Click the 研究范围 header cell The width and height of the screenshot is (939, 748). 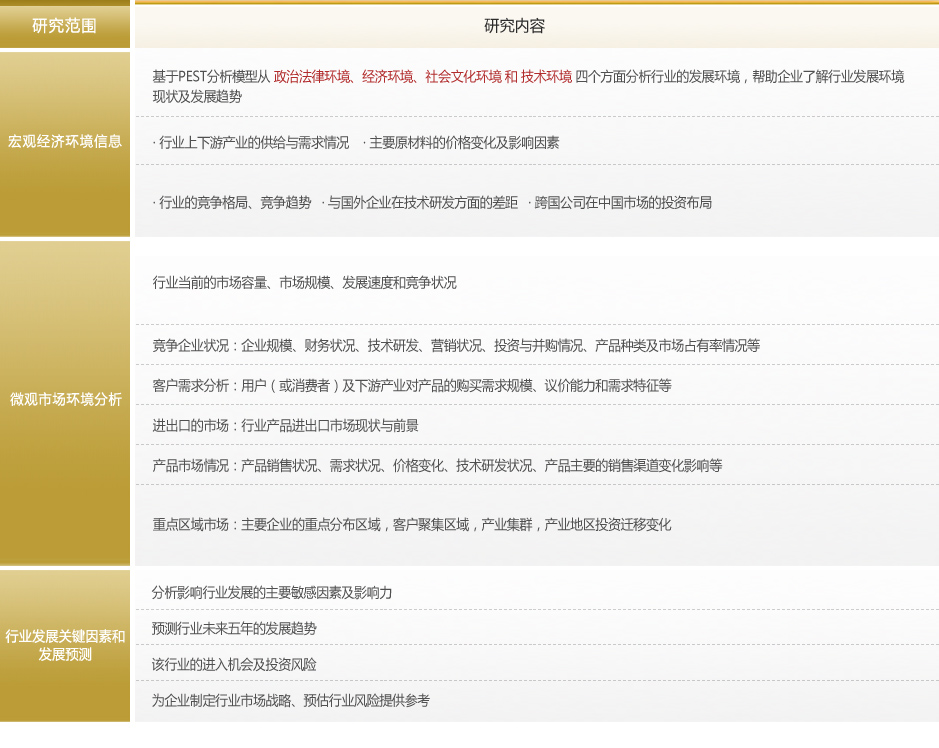(65, 26)
